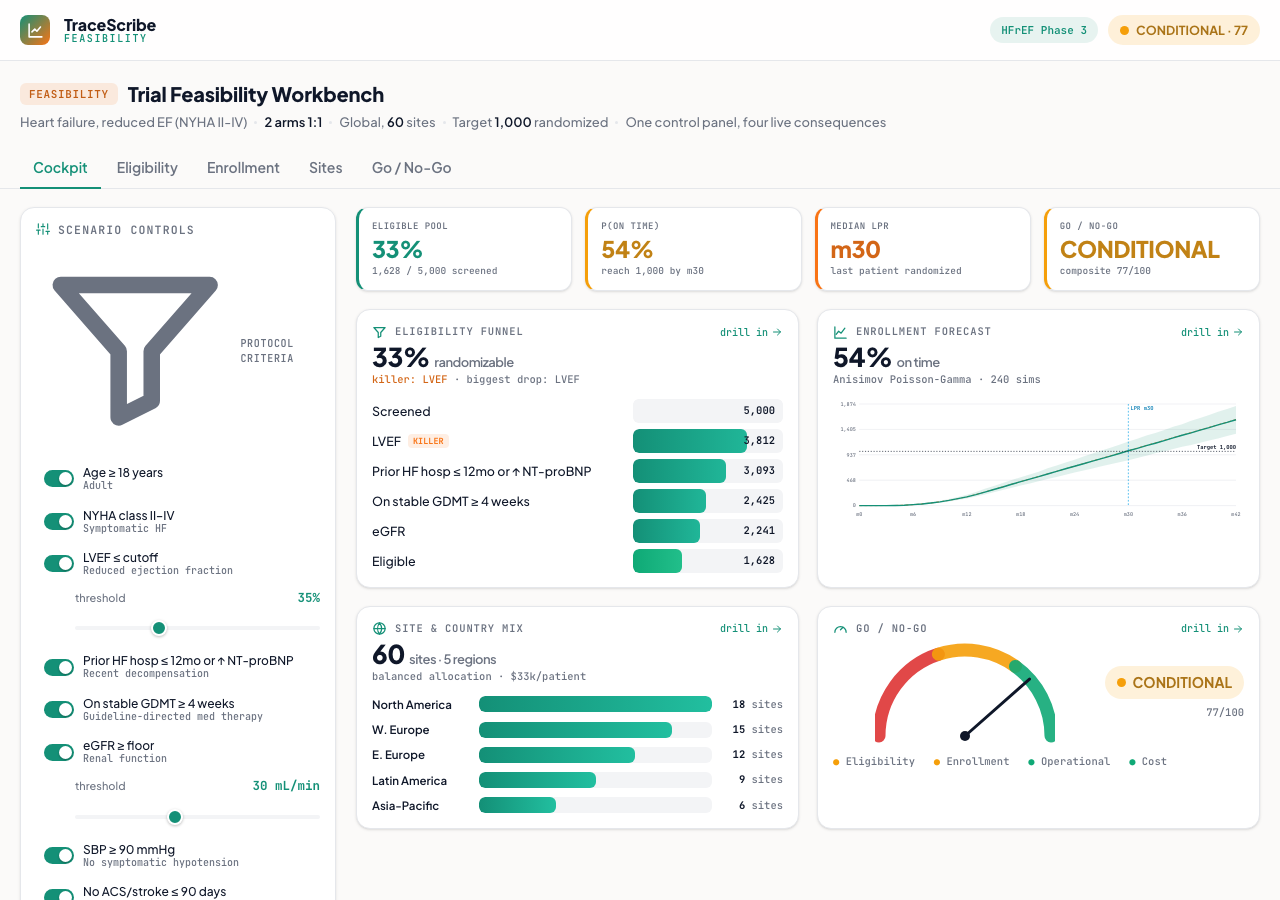This screenshot has width=1280, height=900.
Task: Drill in to Enrollment Forecast
Action: 1212,332
